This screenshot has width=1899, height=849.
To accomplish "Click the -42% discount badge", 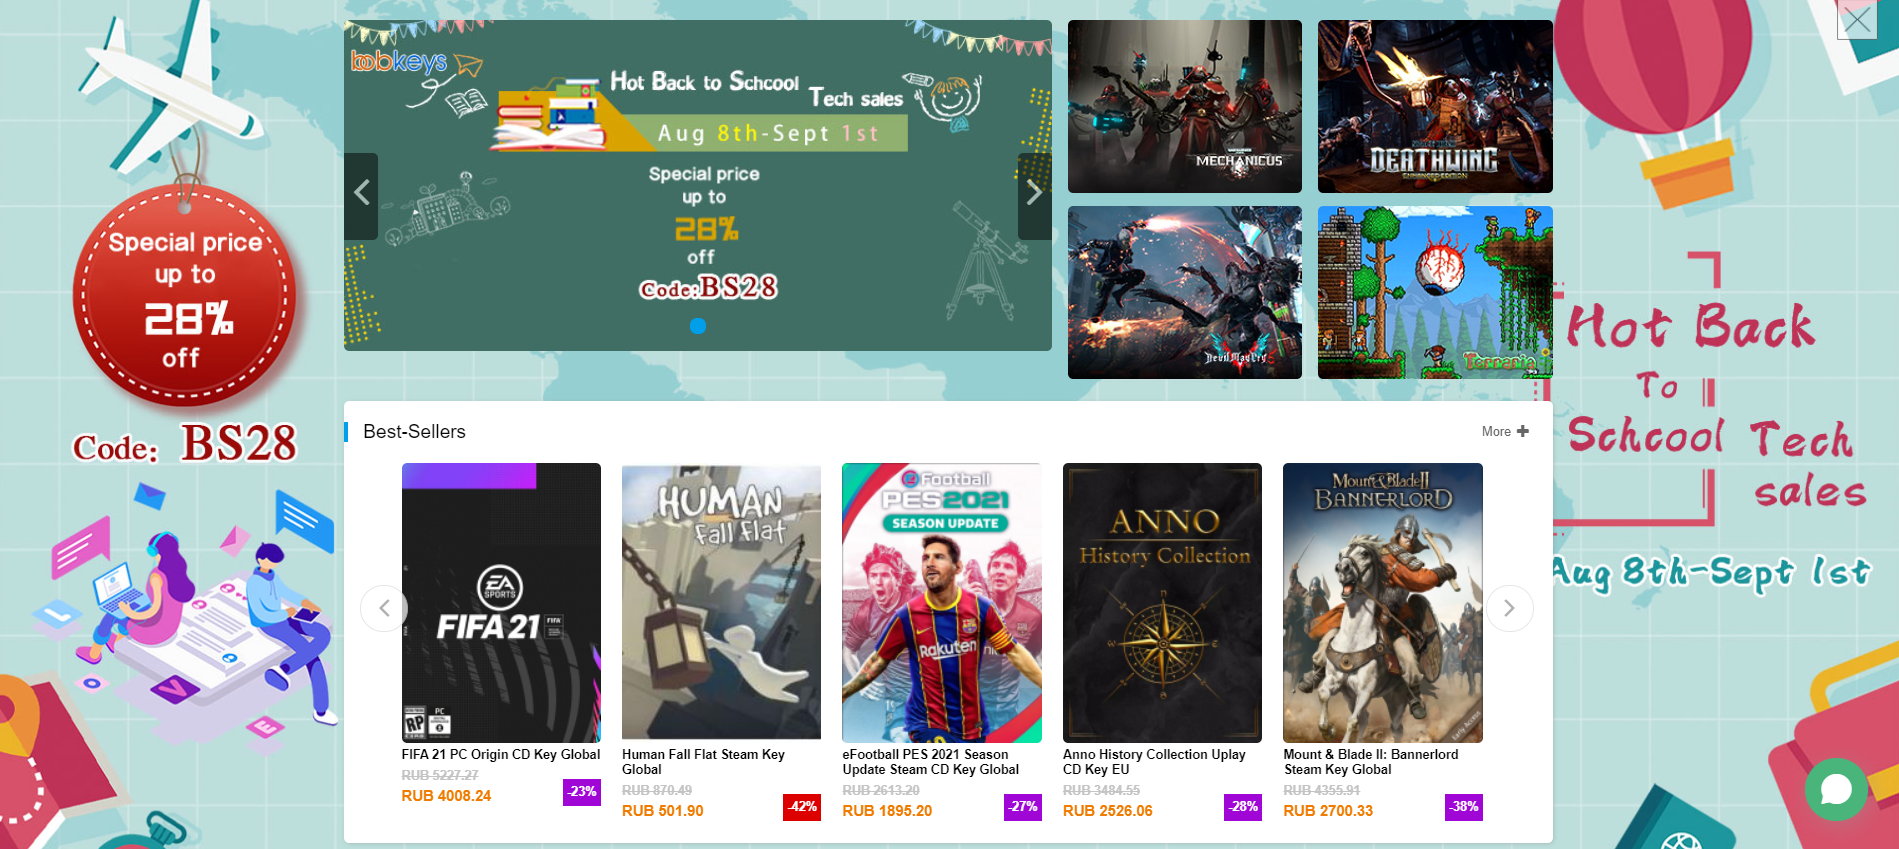I will click(802, 806).
